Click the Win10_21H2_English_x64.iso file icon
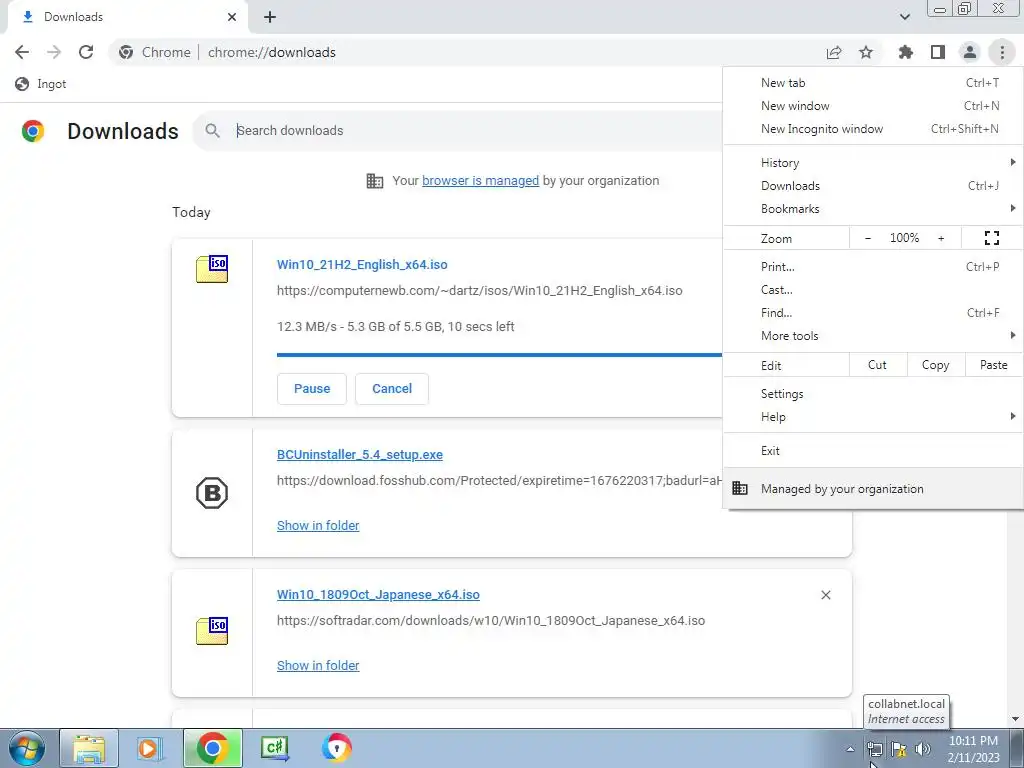The height and width of the screenshot is (768, 1024). click(212, 269)
